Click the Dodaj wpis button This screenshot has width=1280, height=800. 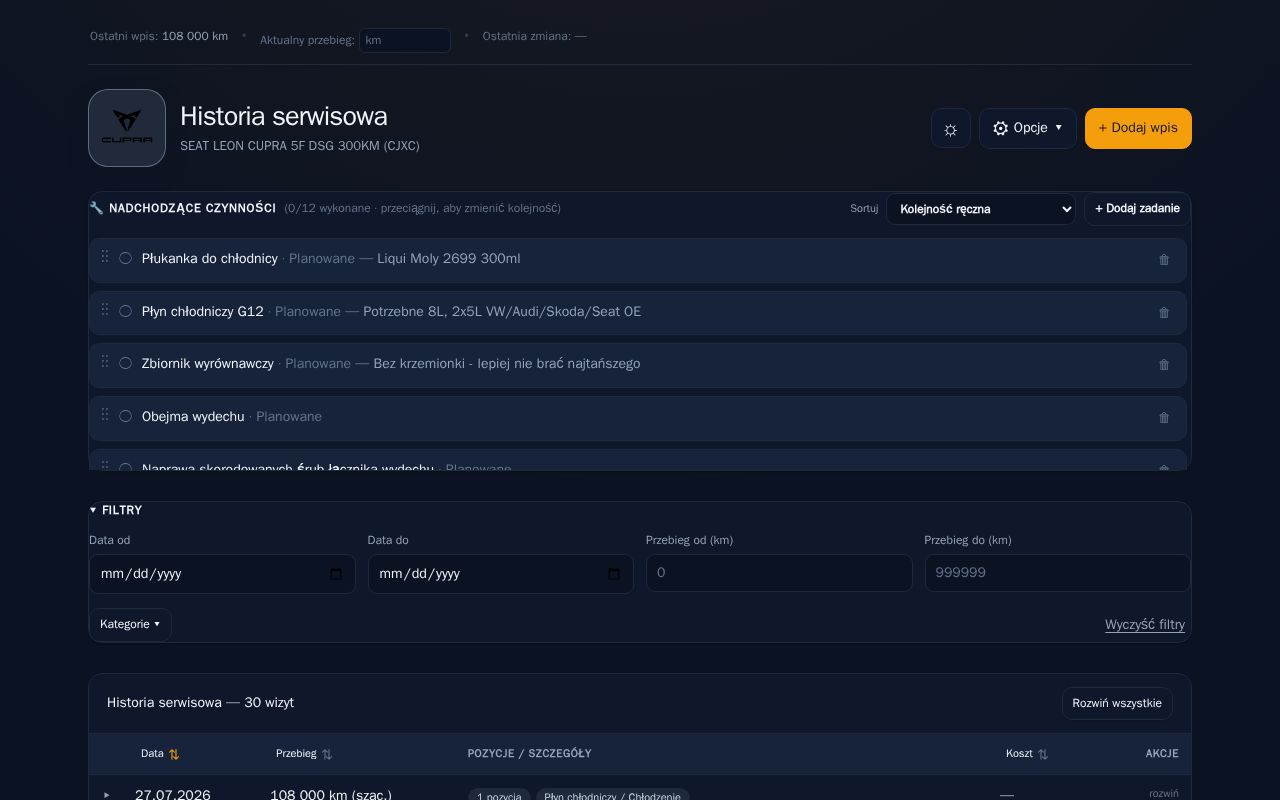tap(1138, 128)
